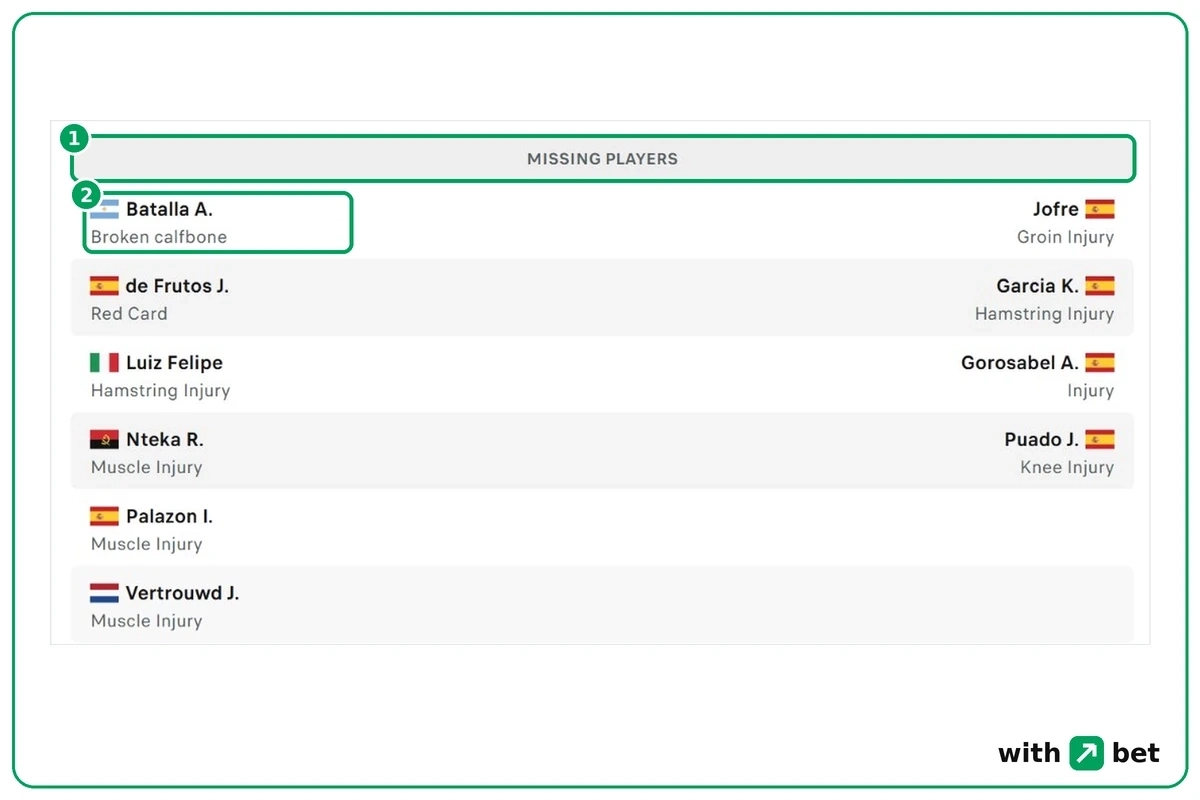
Task: Click the Angola flag beside Nteka R.
Action: click(104, 440)
